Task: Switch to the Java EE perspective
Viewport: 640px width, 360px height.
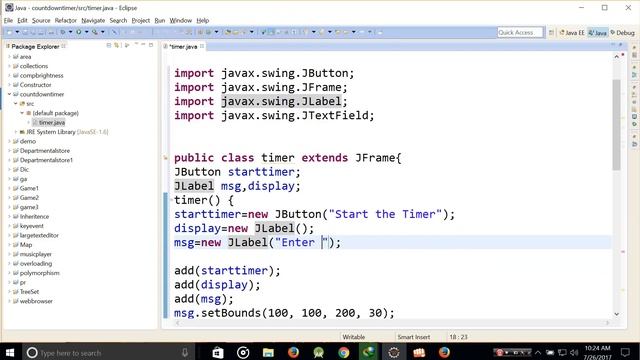Action: click(x=572, y=33)
